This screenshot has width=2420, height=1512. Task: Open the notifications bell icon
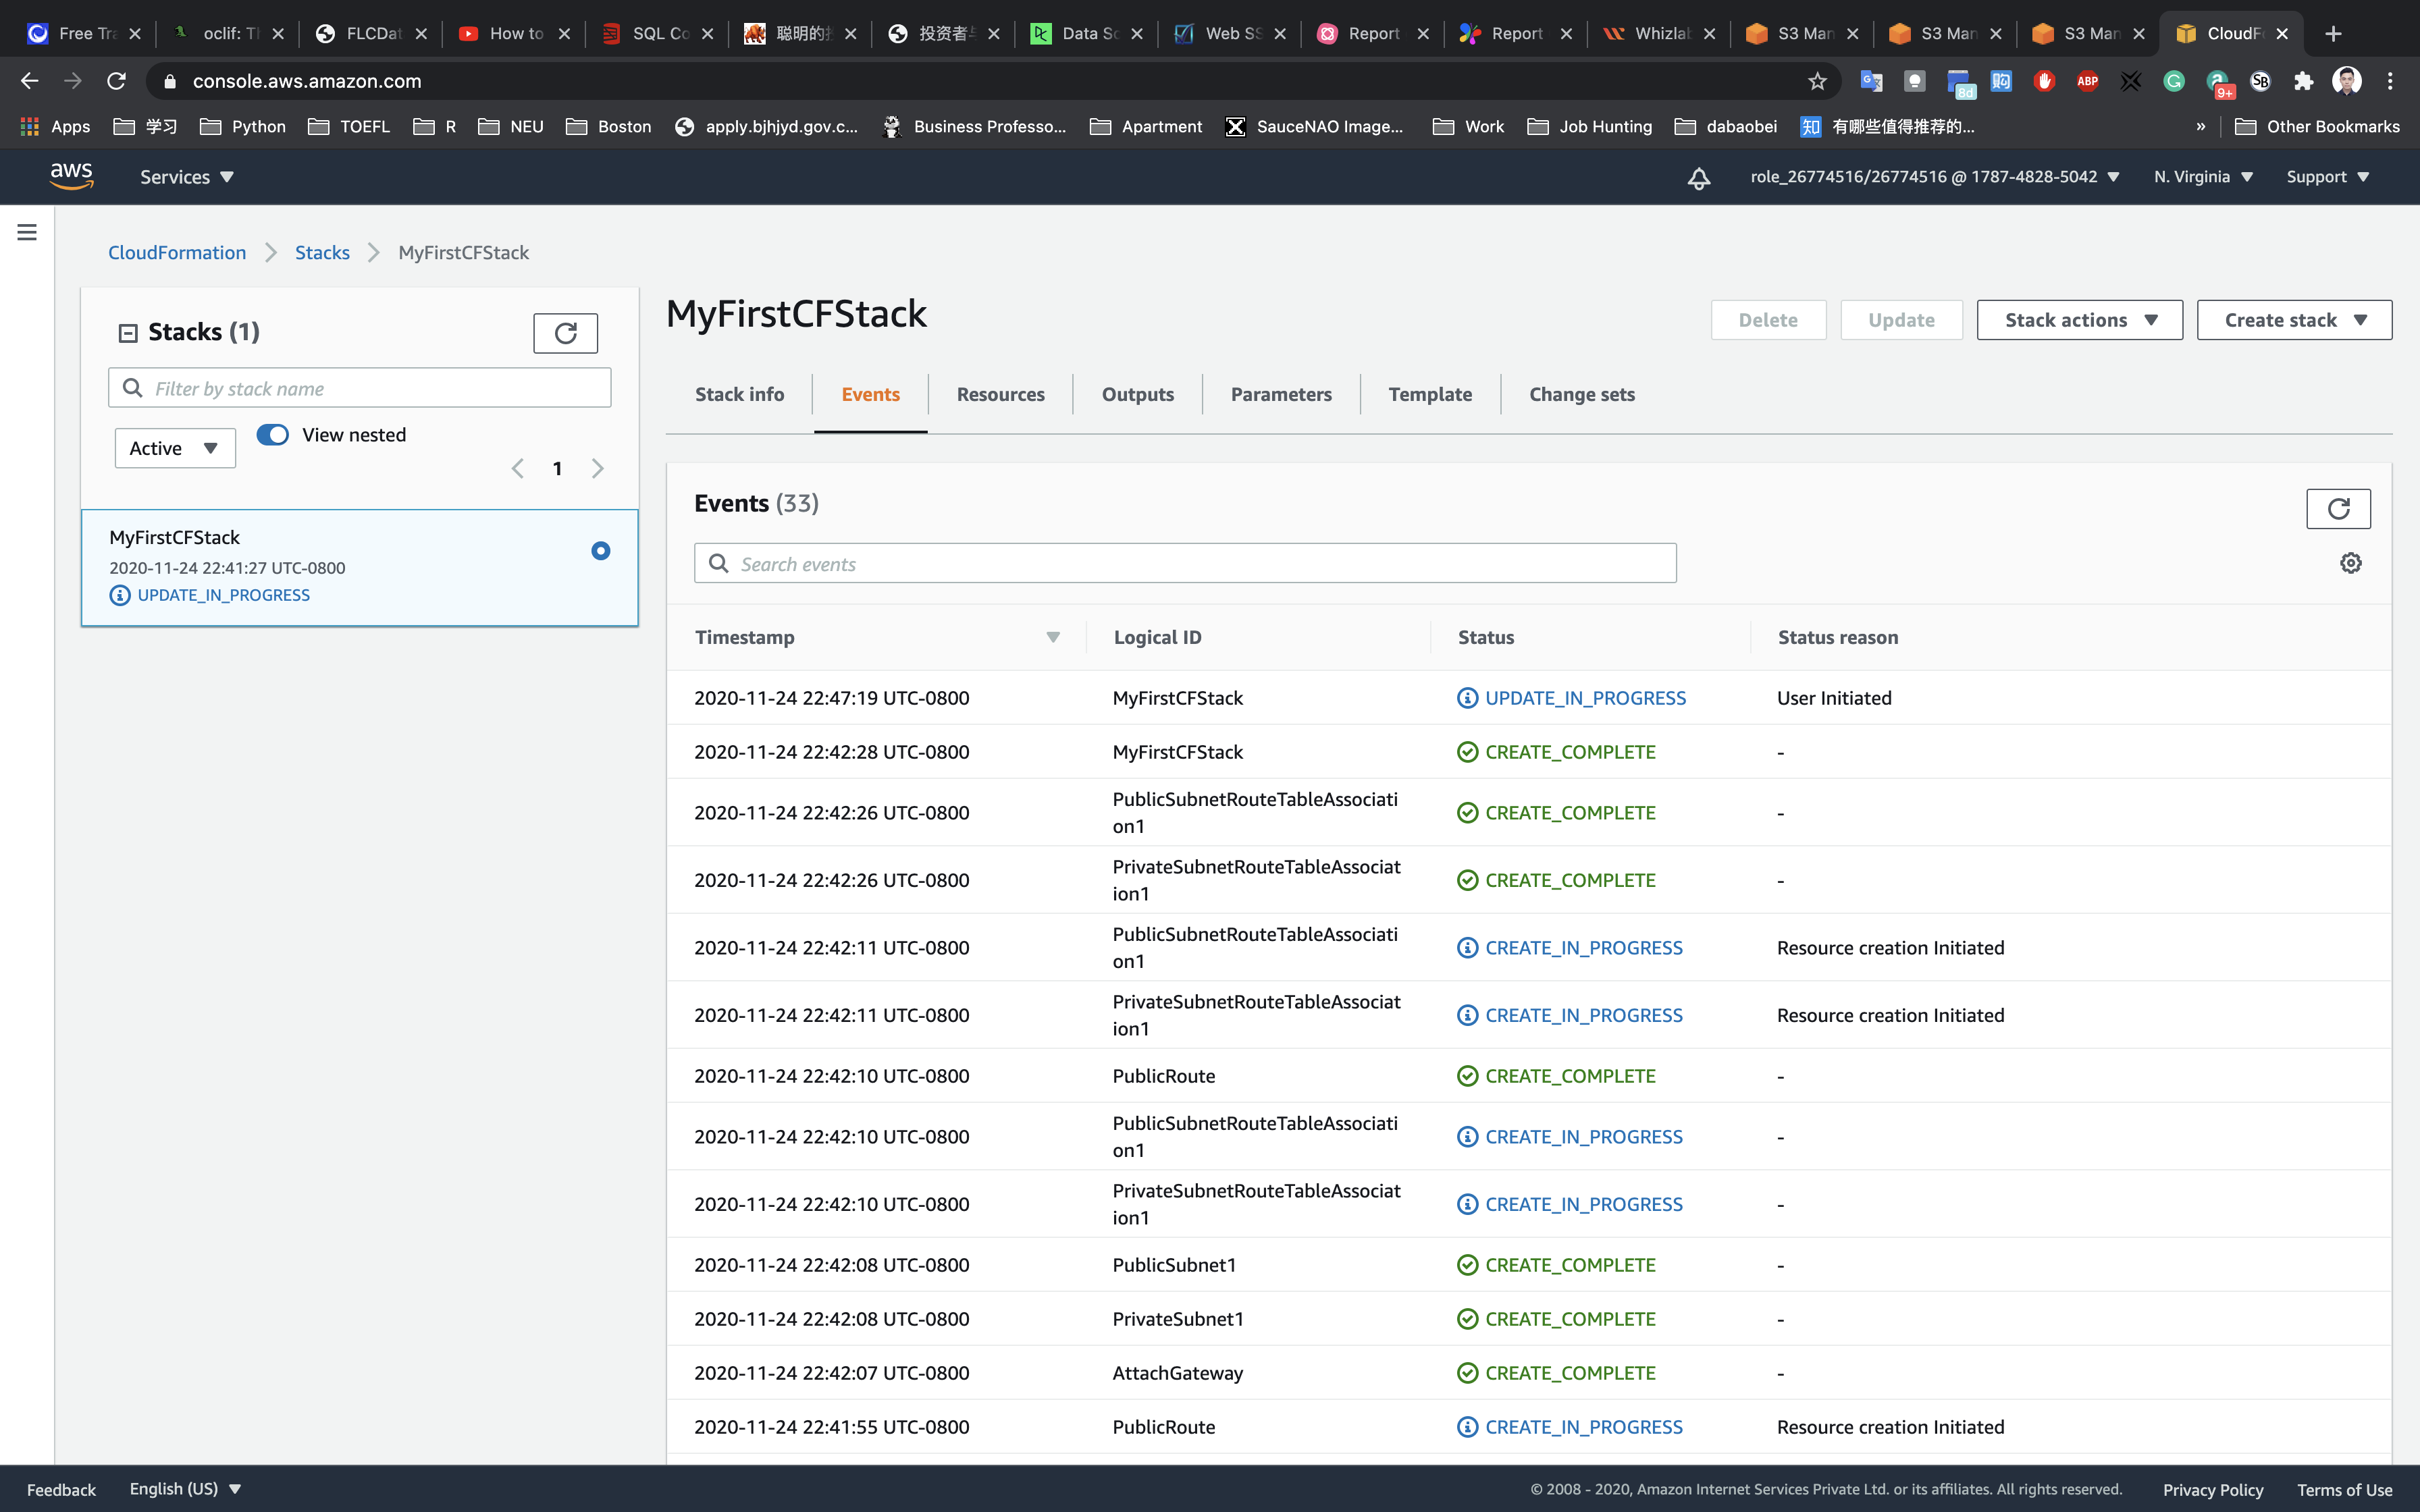pyautogui.click(x=1698, y=177)
